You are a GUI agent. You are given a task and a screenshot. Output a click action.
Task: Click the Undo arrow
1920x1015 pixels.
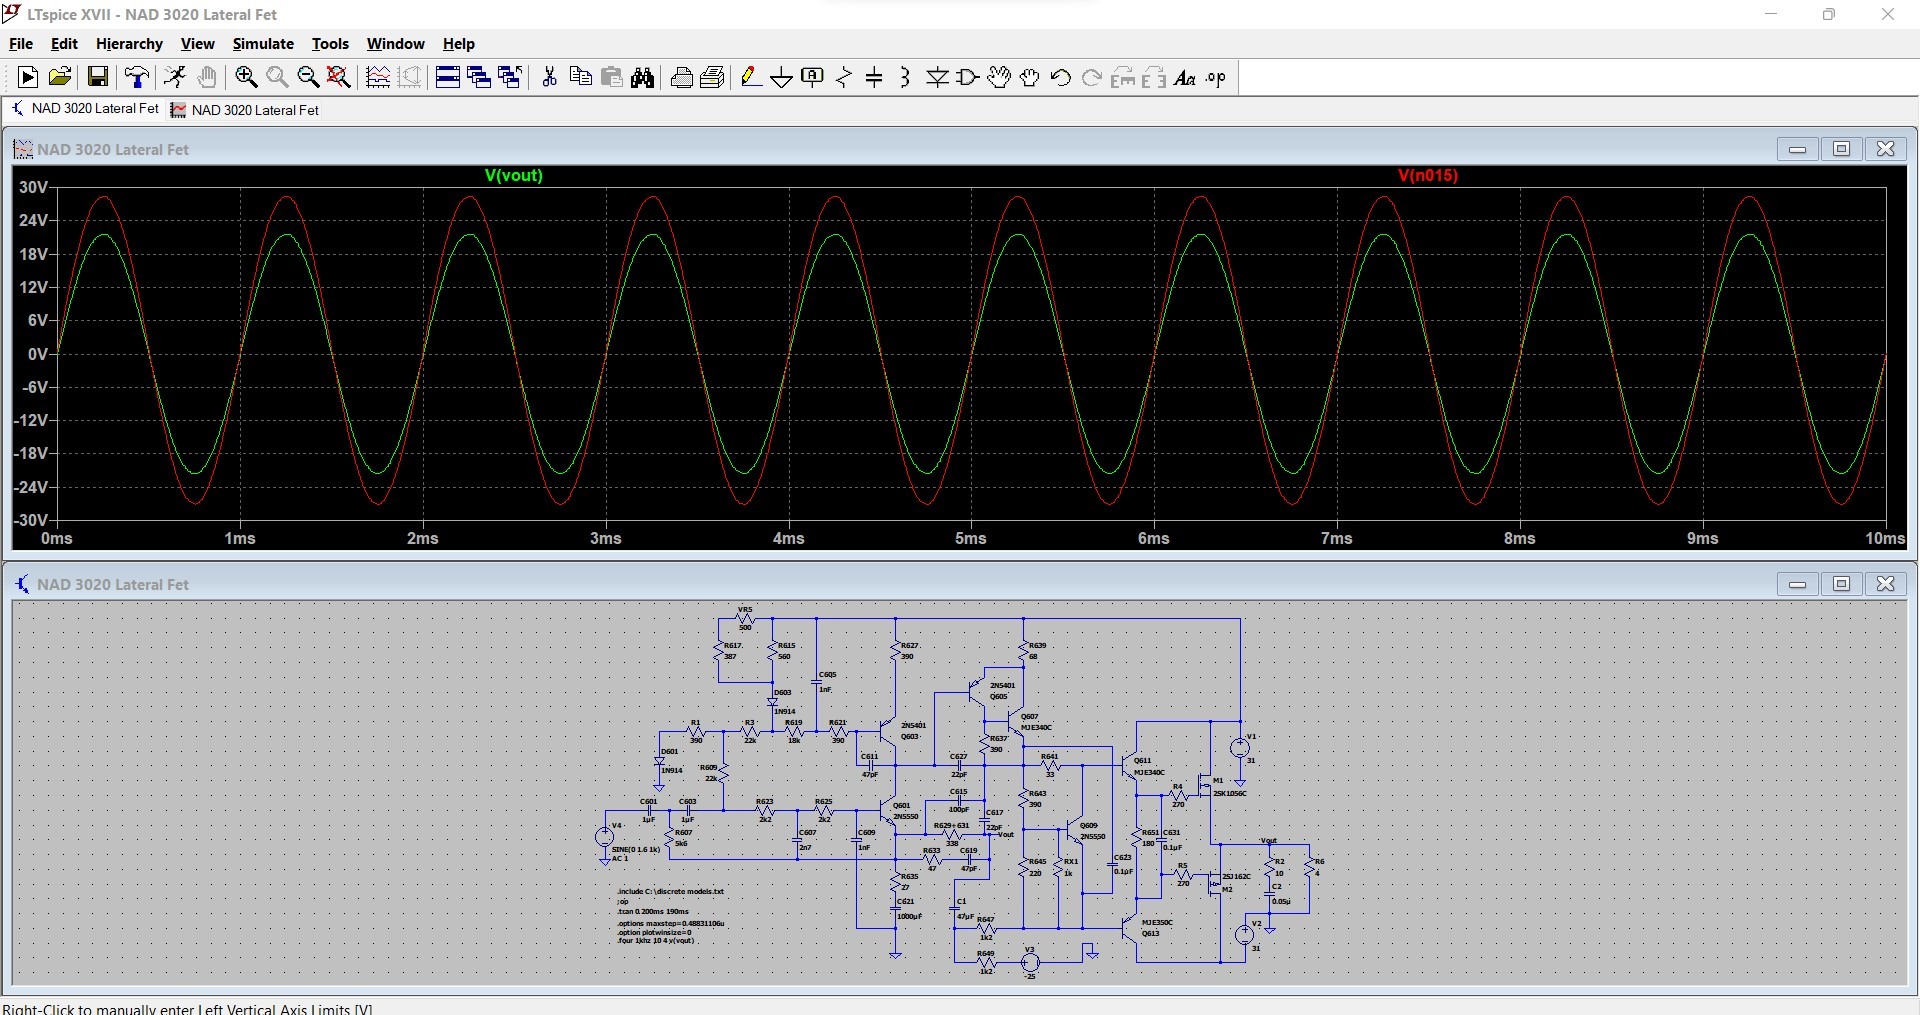click(1061, 77)
